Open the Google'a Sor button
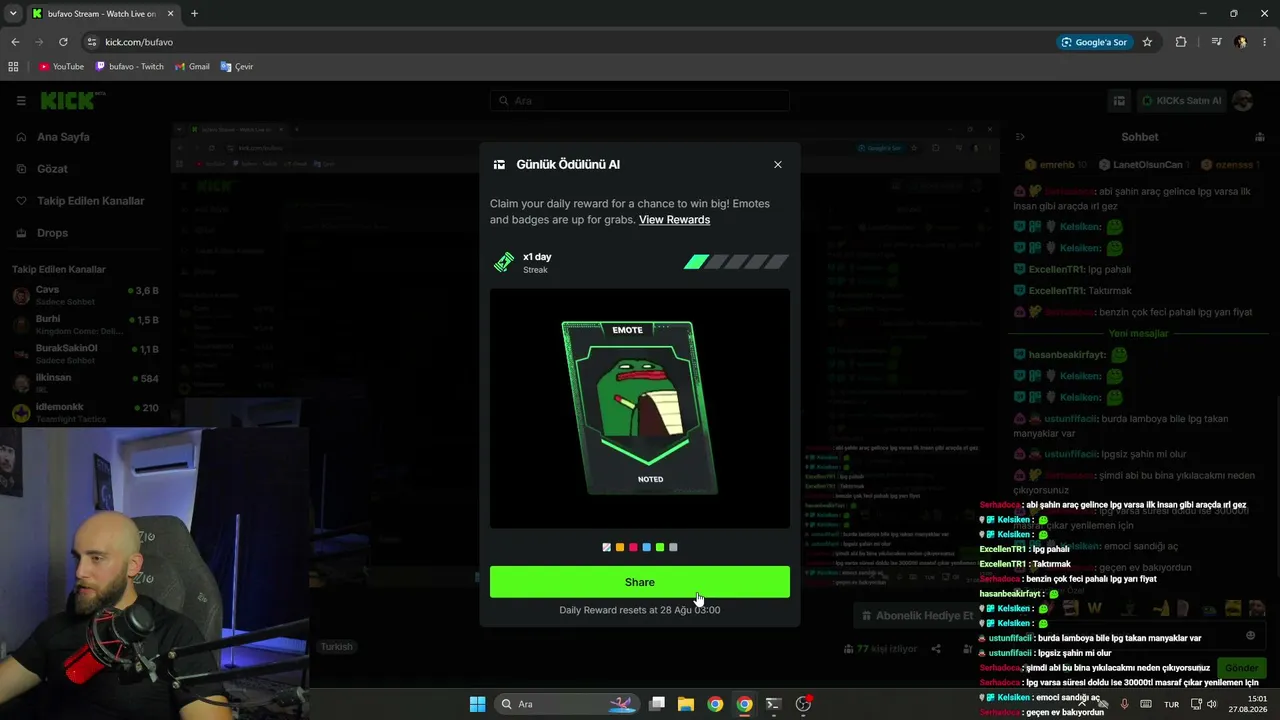 (1094, 42)
